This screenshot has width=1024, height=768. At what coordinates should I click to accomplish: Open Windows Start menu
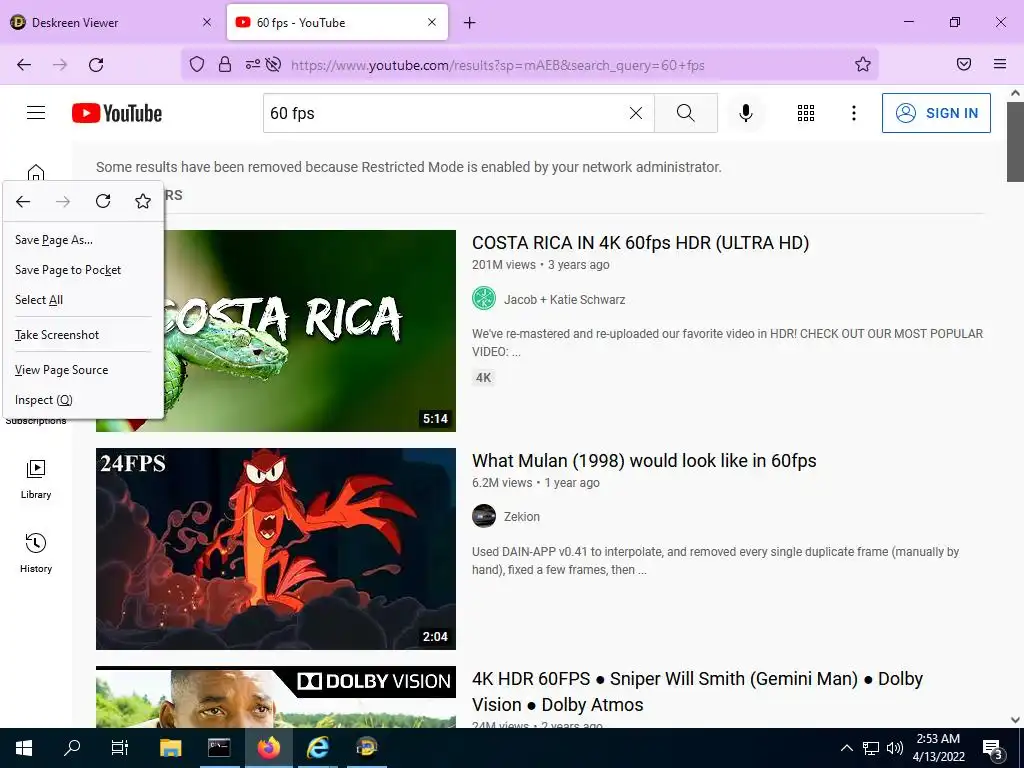pyautogui.click(x=24, y=748)
